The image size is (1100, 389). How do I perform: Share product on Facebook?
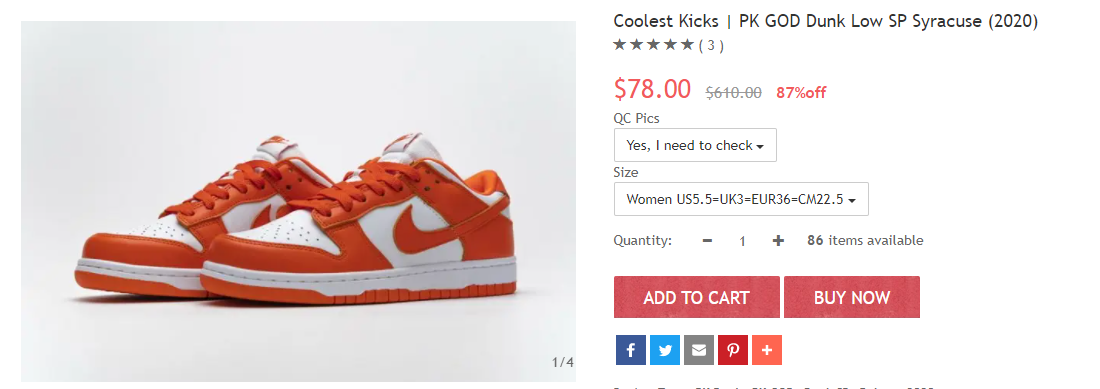(x=631, y=350)
